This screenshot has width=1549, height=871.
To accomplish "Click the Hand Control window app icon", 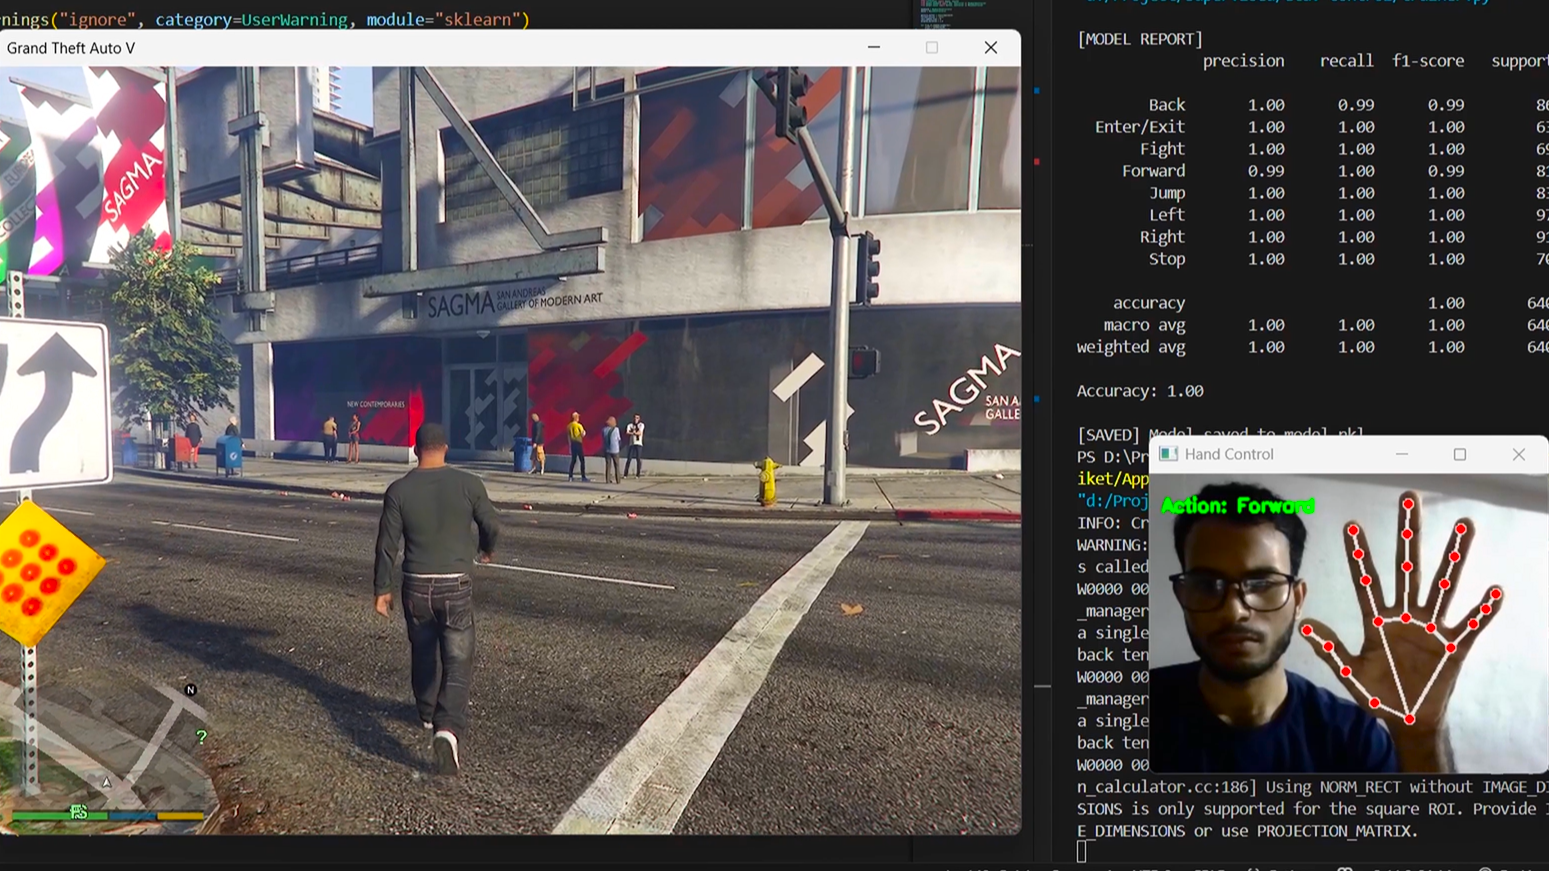I will click(1167, 454).
